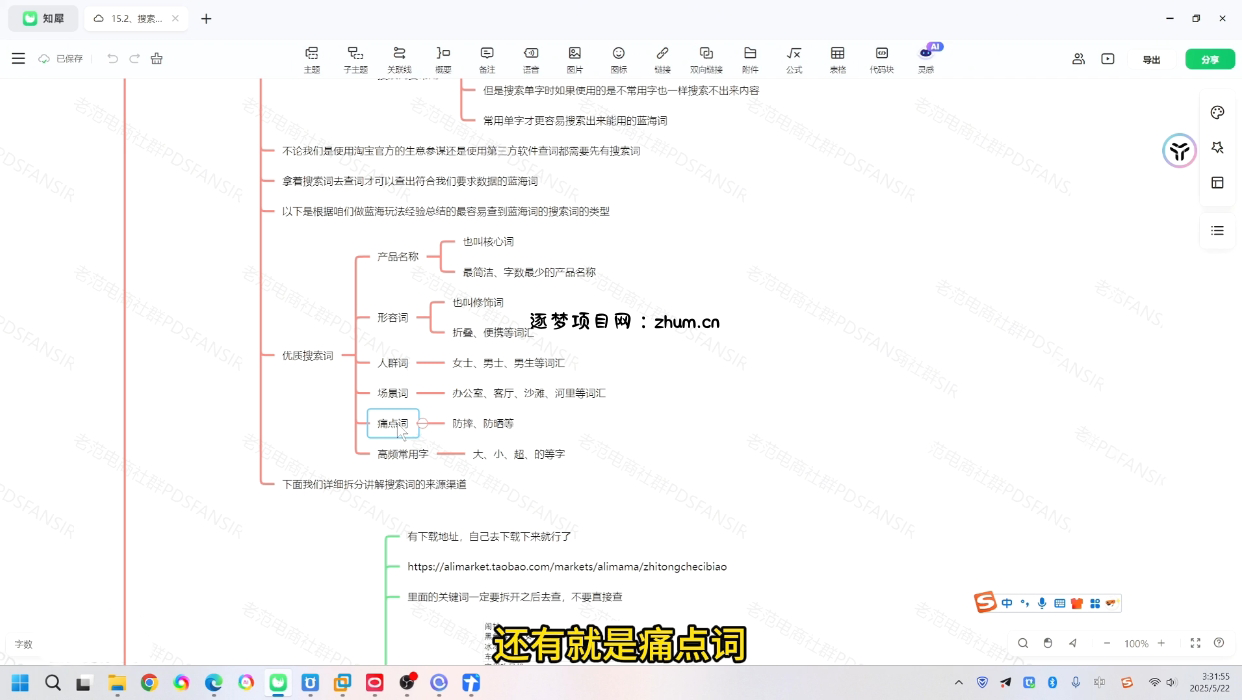This screenshot has width=1242, height=700.
Task: Select node 有下载地址，自己去下载下来就行了
Action: 489,536
